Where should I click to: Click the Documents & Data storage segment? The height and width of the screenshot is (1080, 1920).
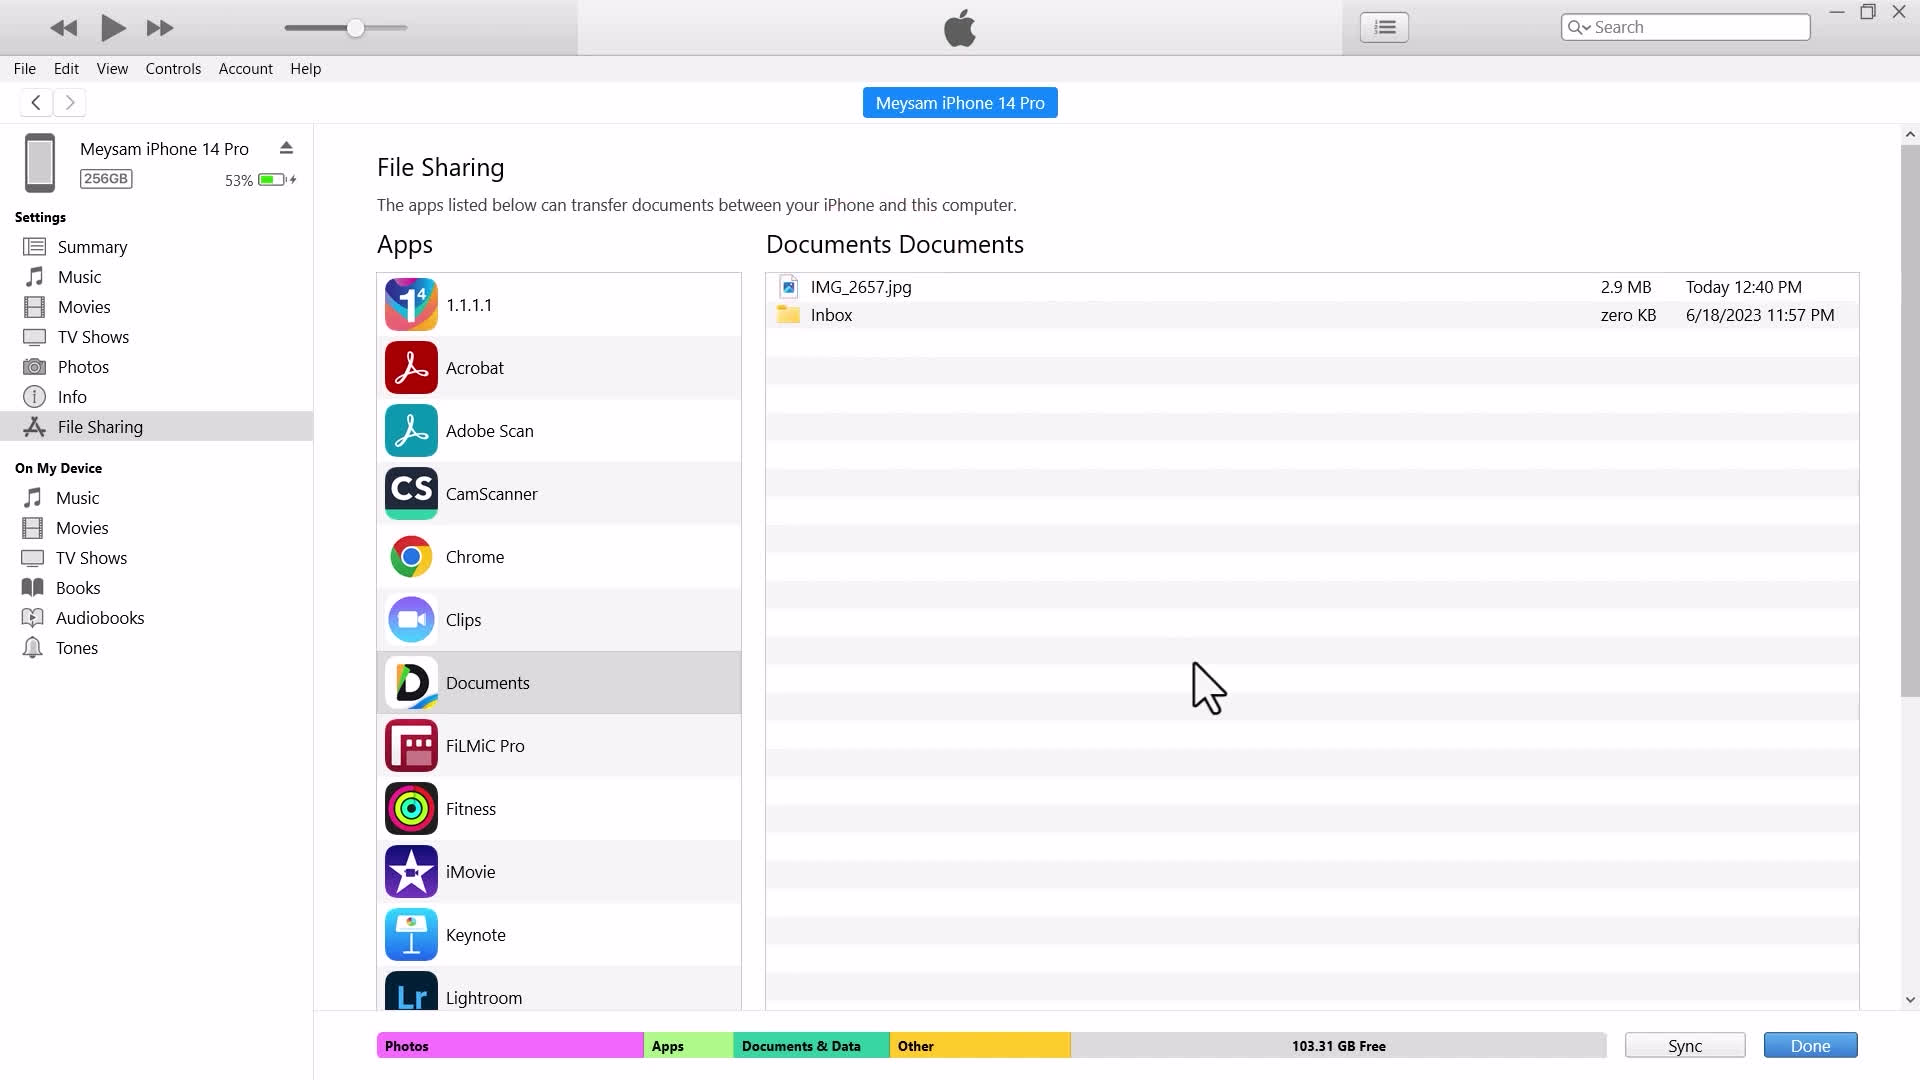[811, 1046]
